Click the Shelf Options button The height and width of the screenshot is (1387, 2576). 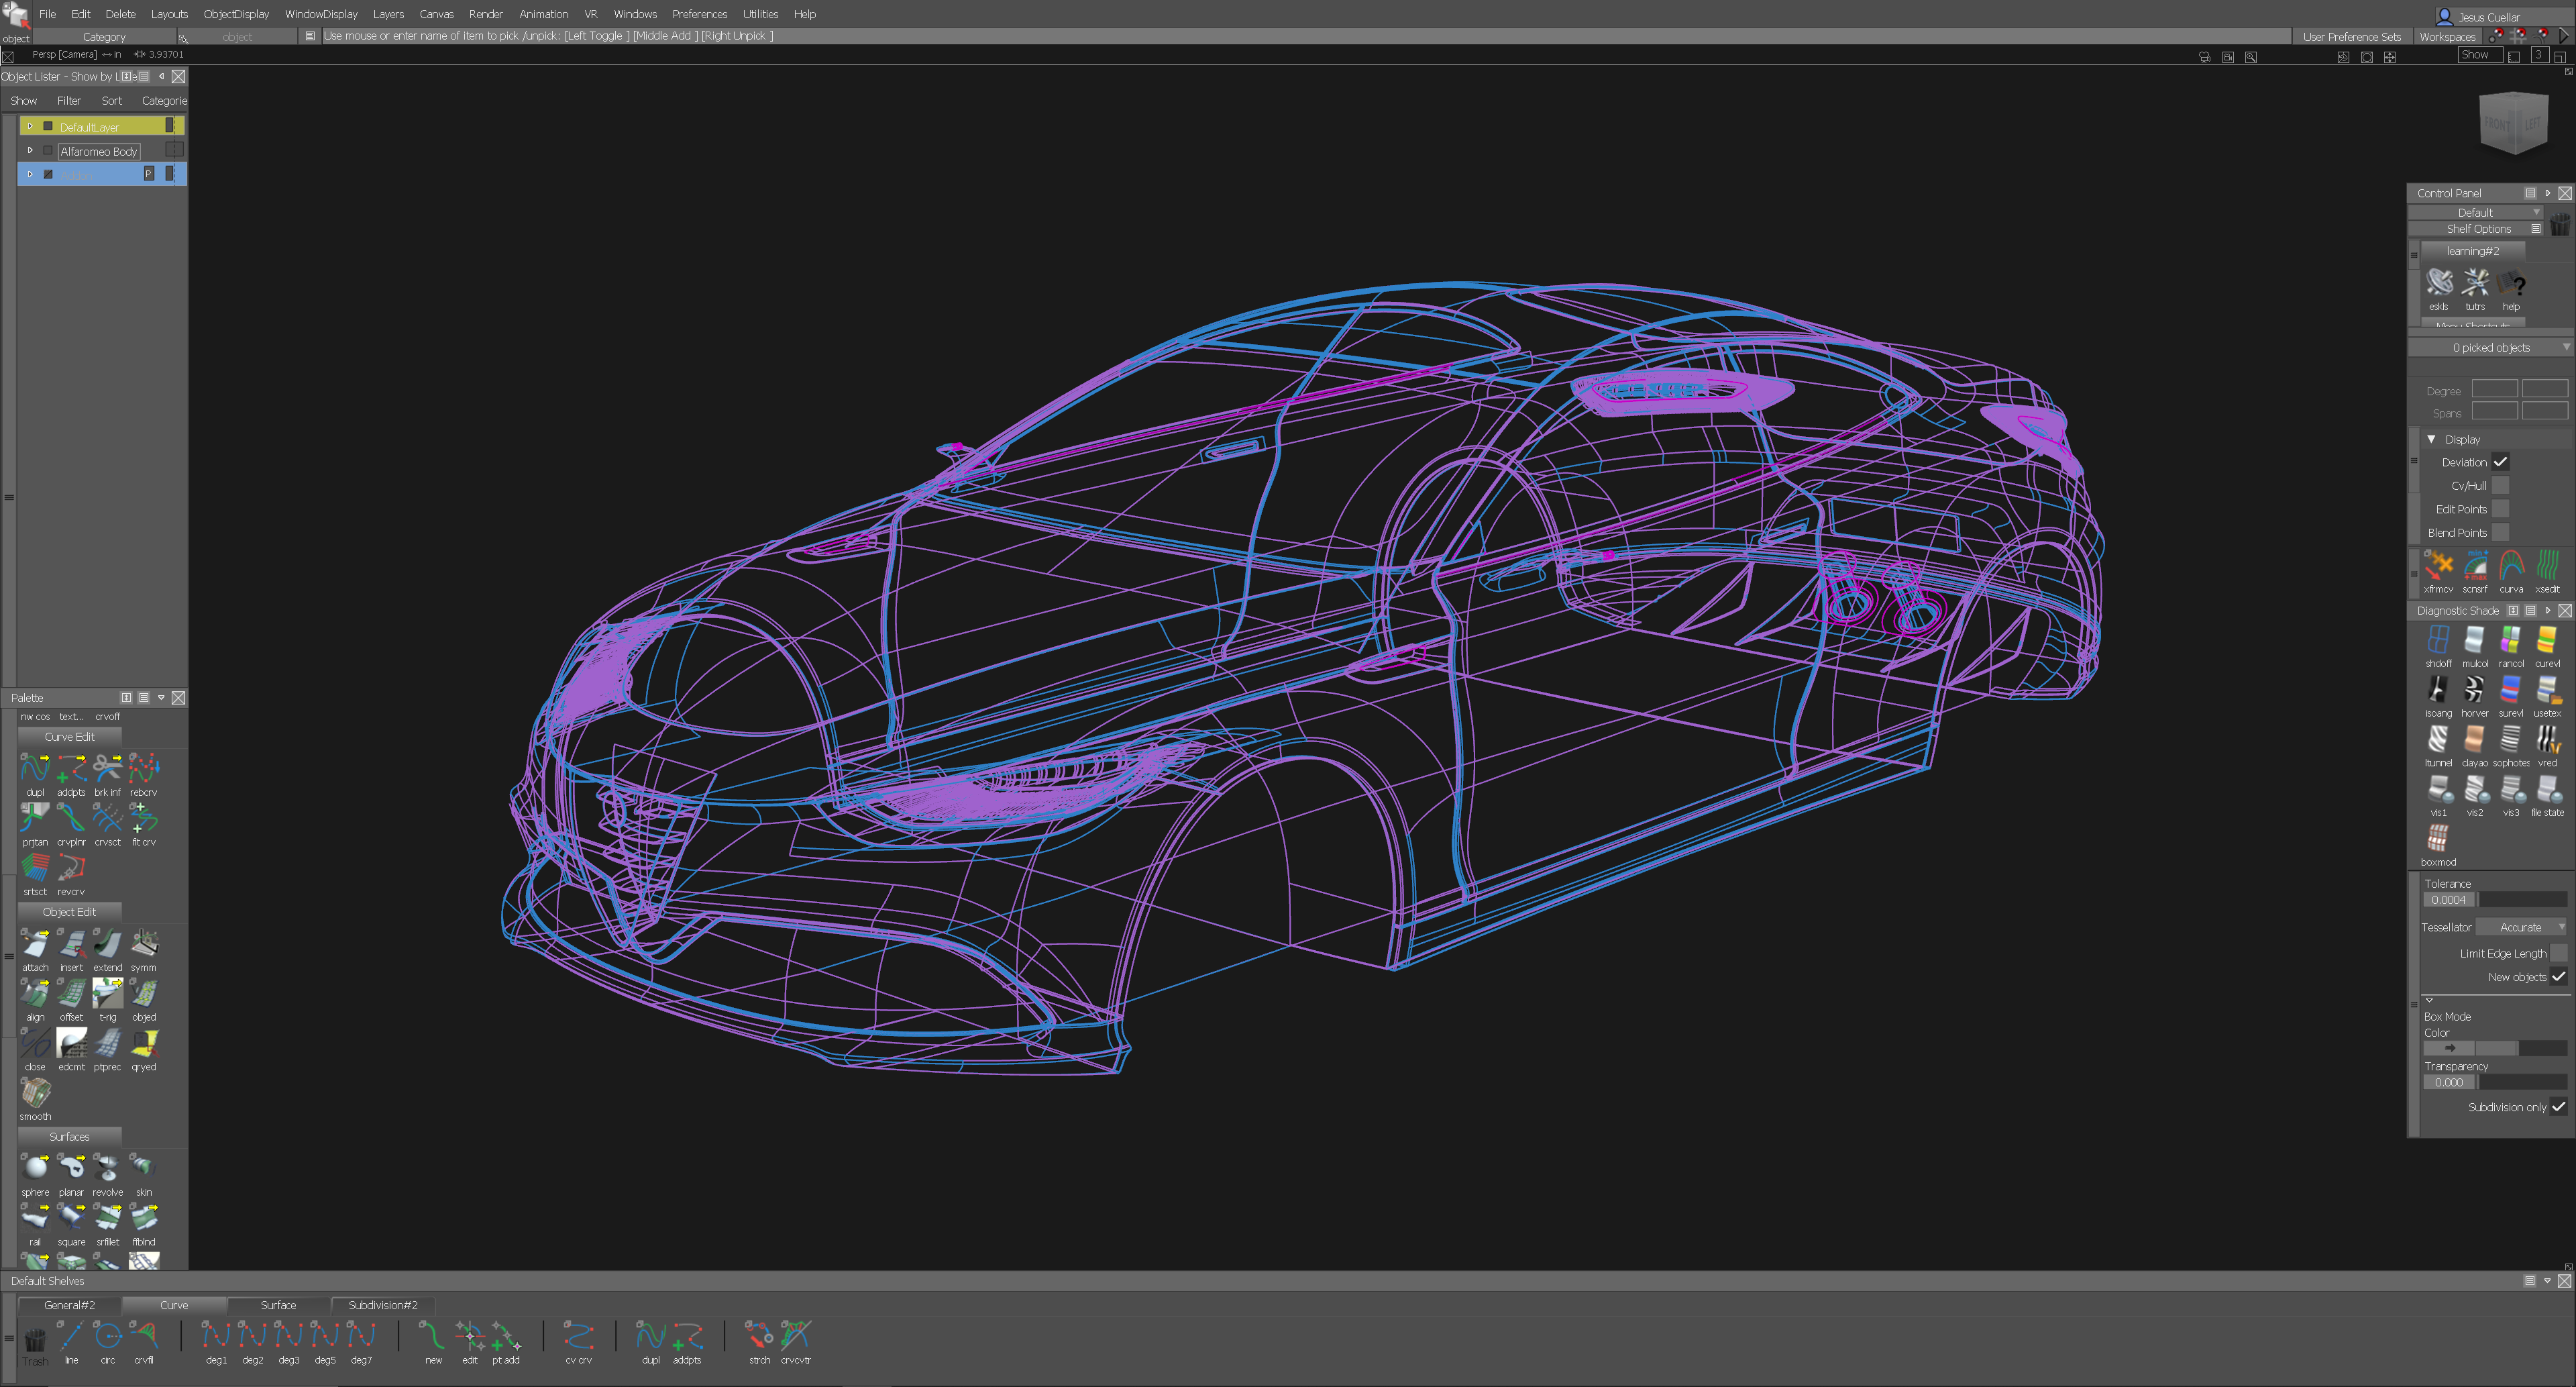point(2478,229)
